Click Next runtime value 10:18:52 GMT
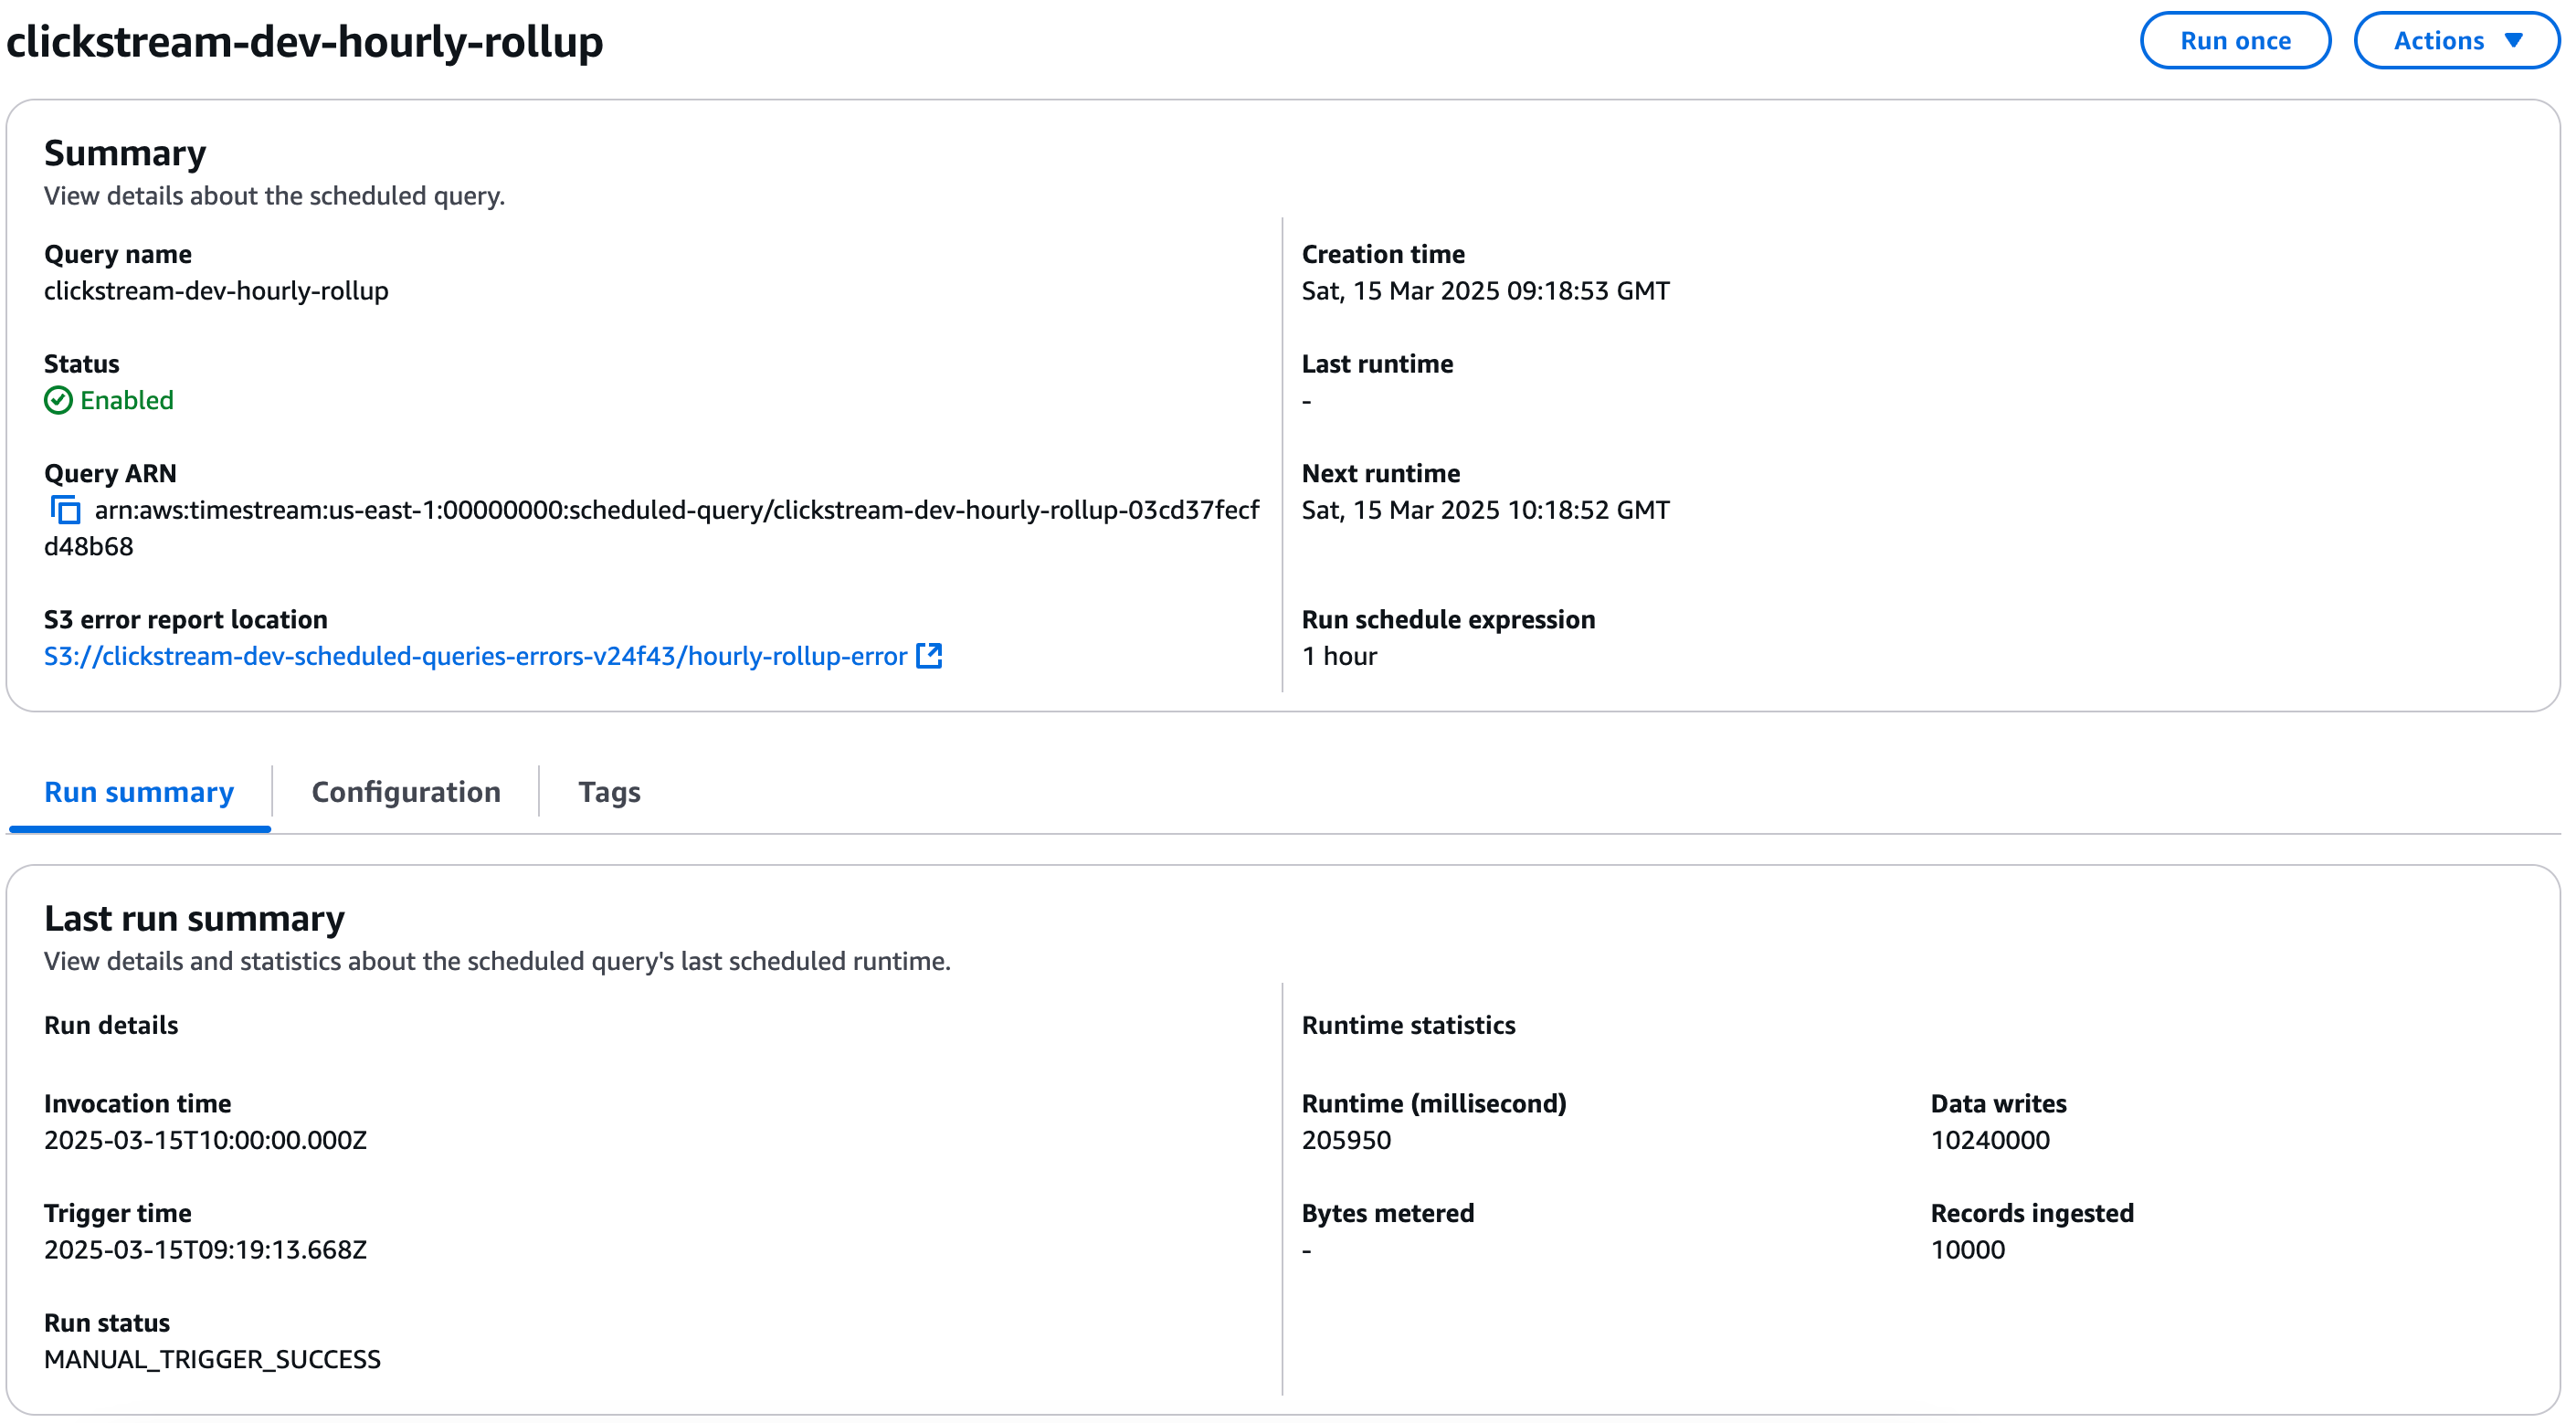2576x1423 pixels. (x=1485, y=510)
